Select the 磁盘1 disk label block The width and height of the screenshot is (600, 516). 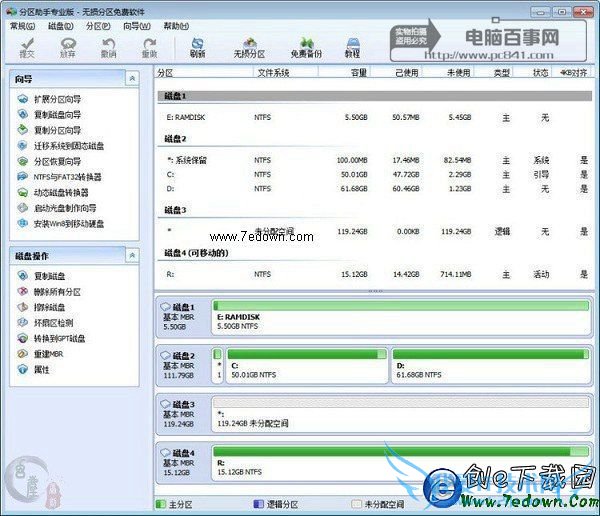183,317
